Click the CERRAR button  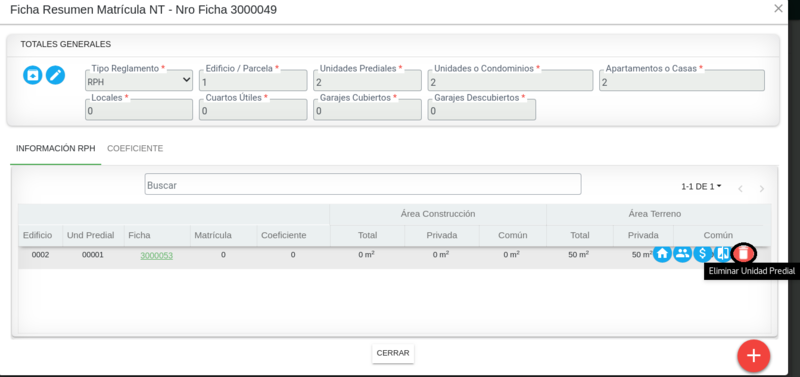coord(393,353)
